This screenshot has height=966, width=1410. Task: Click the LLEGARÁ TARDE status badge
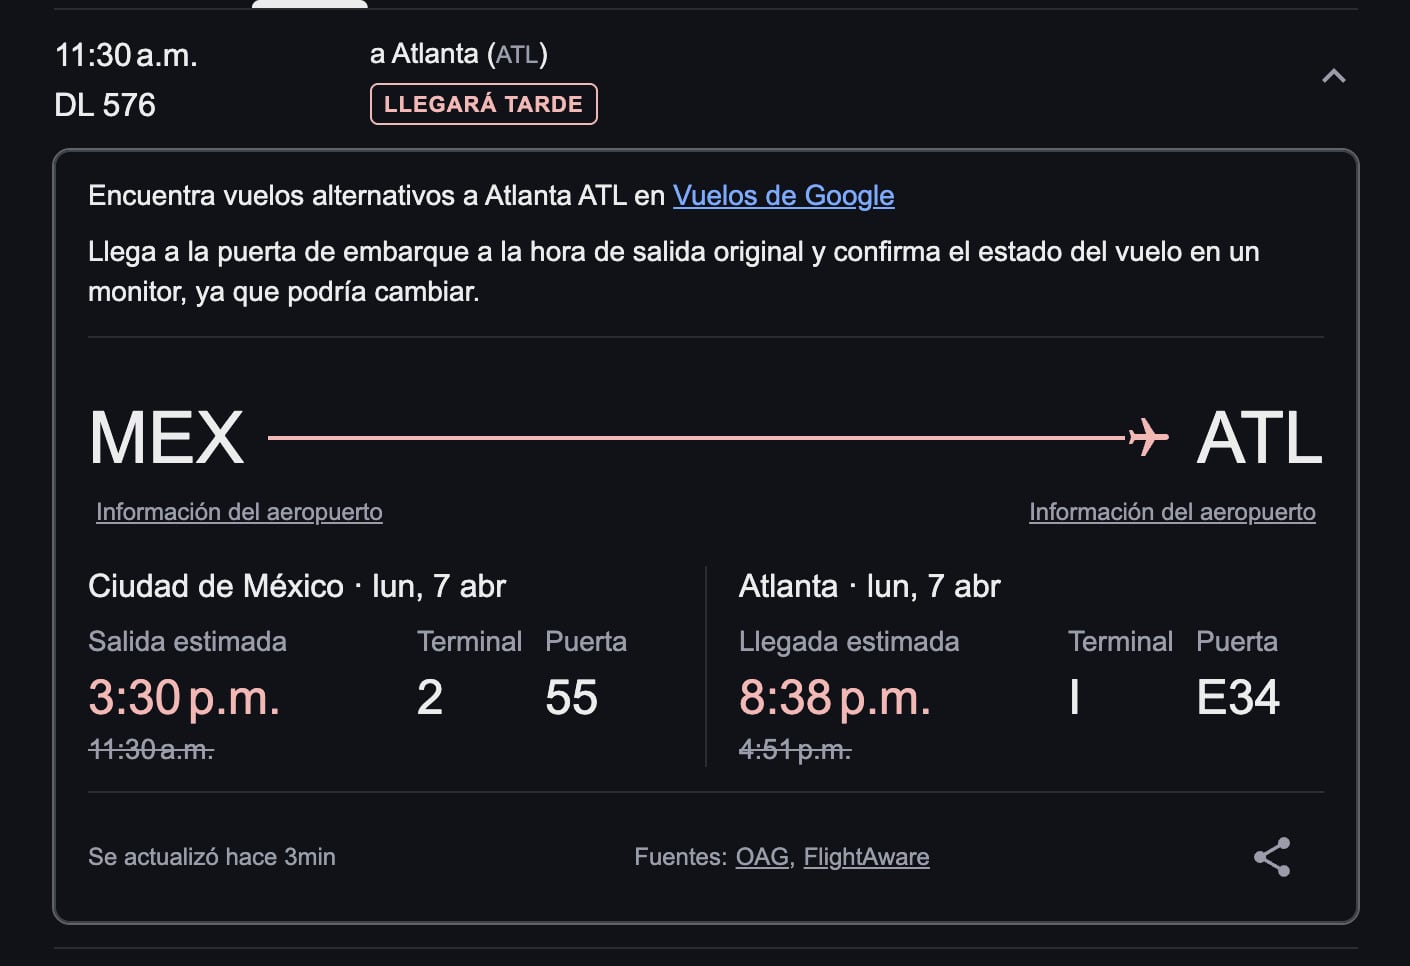pyautogui.click(x=483, y=104)
